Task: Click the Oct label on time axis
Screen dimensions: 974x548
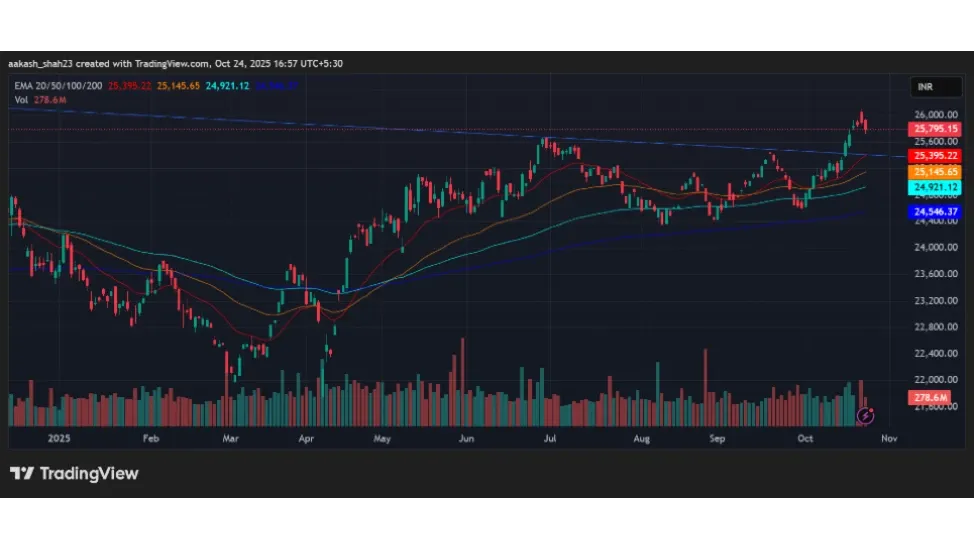Action: pyautogui.click(x=806, y=438)
